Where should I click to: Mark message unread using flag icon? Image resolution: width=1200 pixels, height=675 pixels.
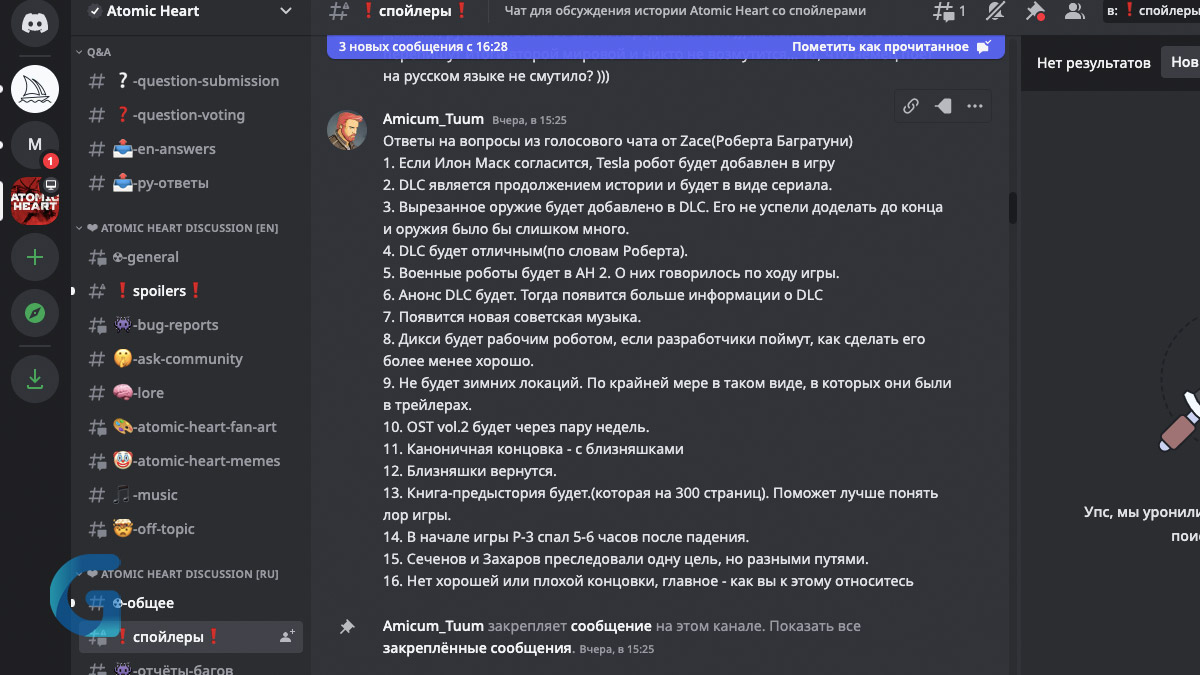click(x=942, y=107)
